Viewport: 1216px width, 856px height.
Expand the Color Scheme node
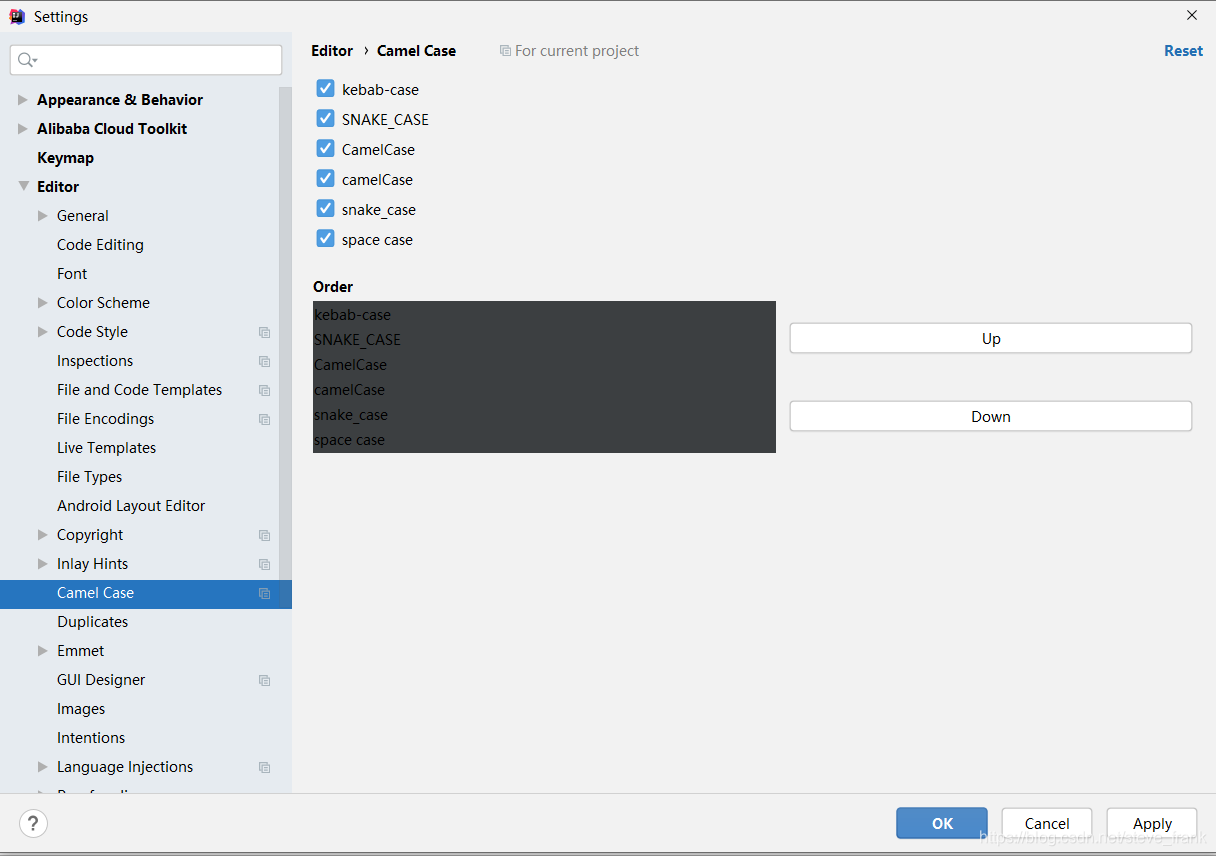point(43,303)
